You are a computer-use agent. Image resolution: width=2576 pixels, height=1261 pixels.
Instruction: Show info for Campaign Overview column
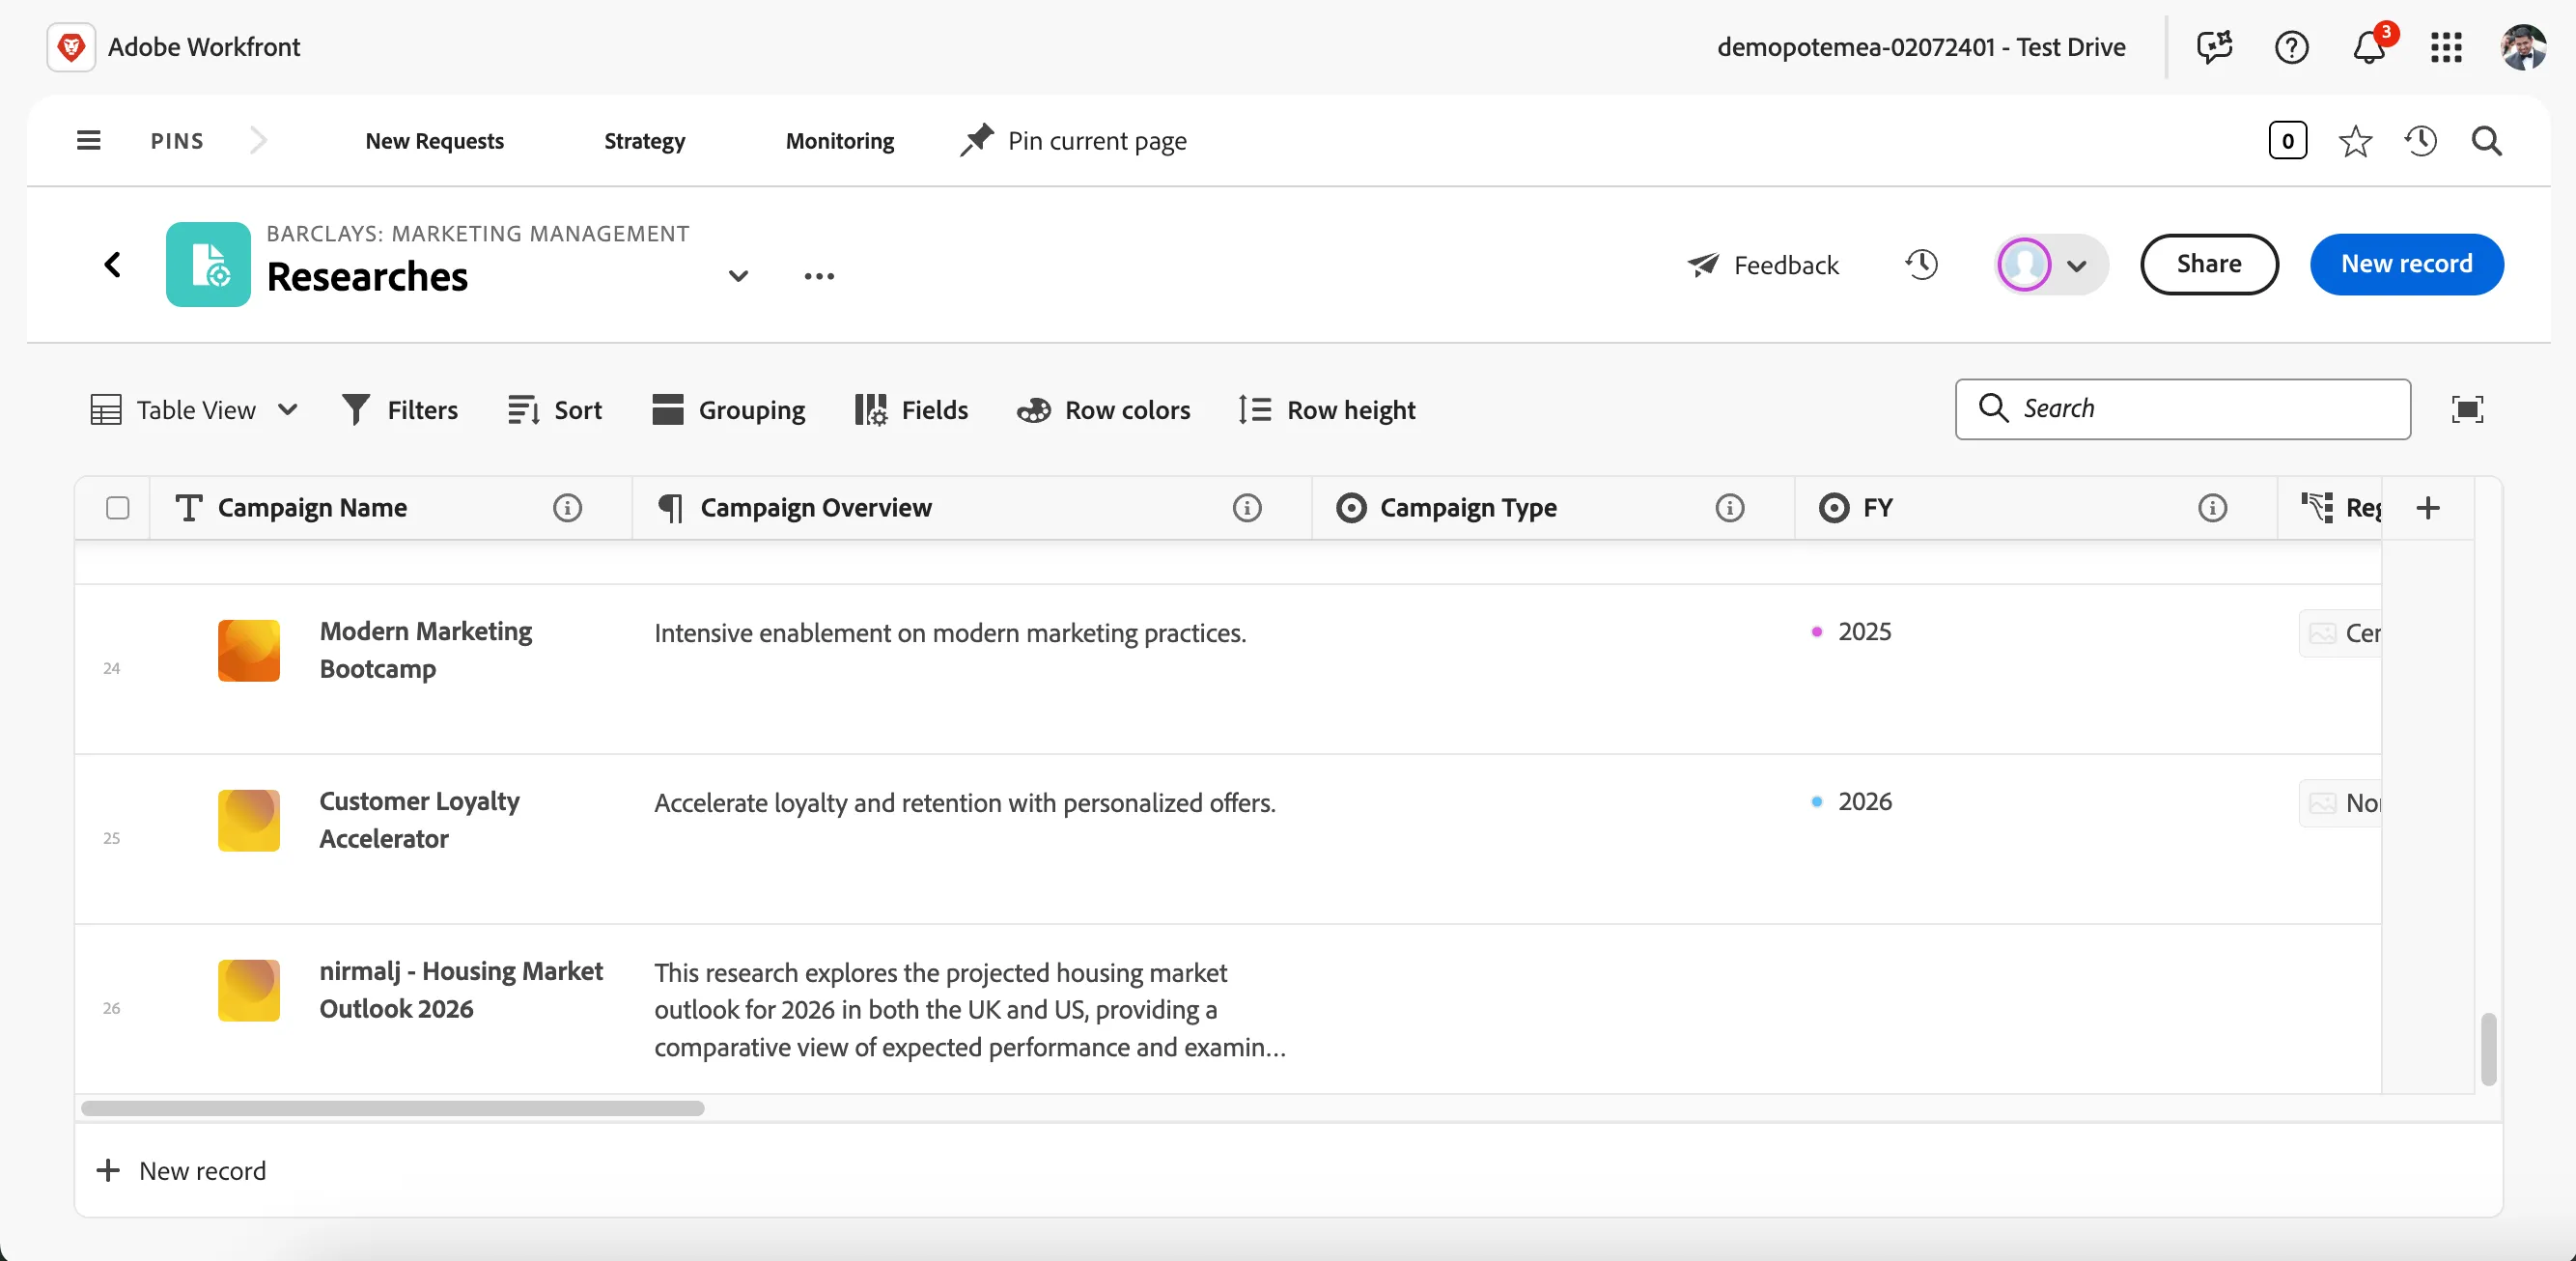click(1247, 508)
